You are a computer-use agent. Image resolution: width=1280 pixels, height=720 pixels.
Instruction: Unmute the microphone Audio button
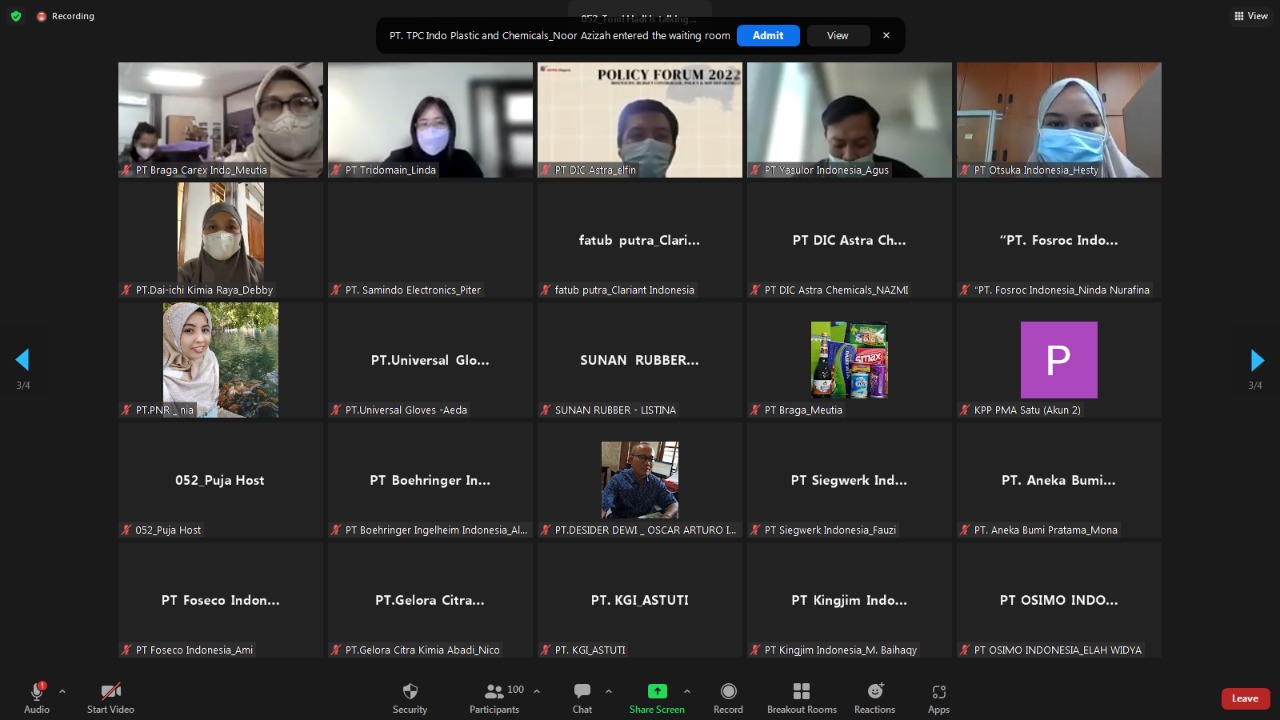click(37, 692)
